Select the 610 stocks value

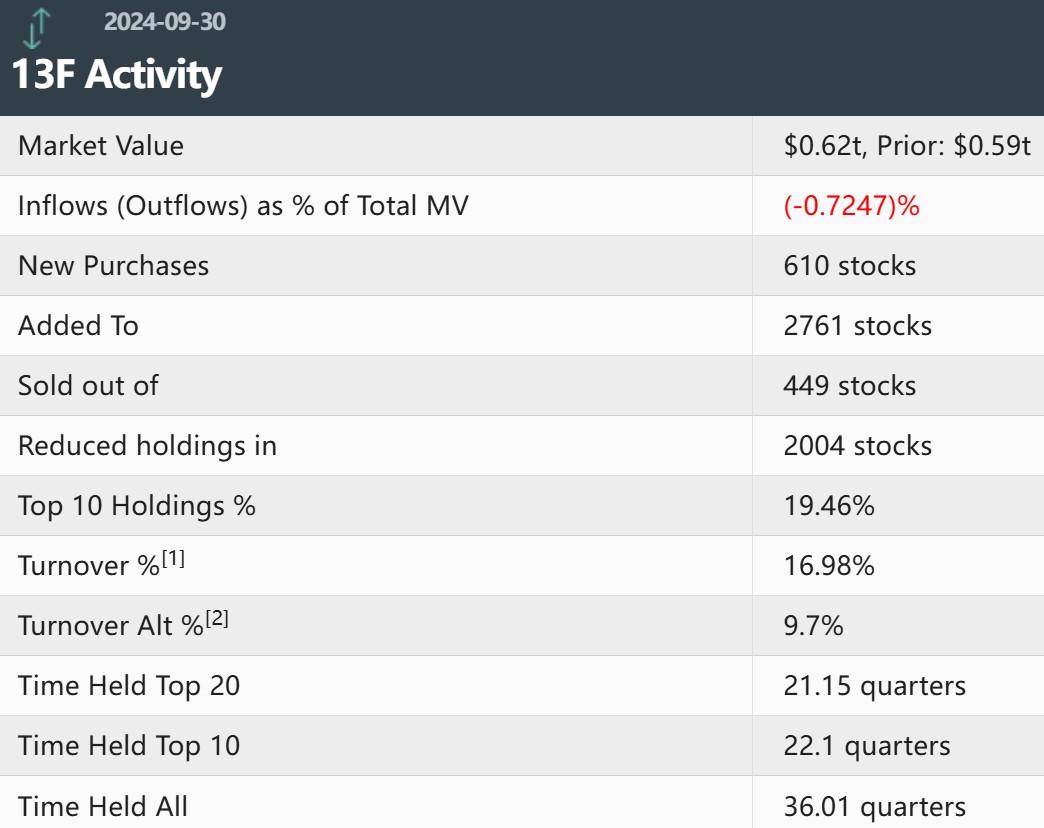pyautogui.click(x=850, y=266)
